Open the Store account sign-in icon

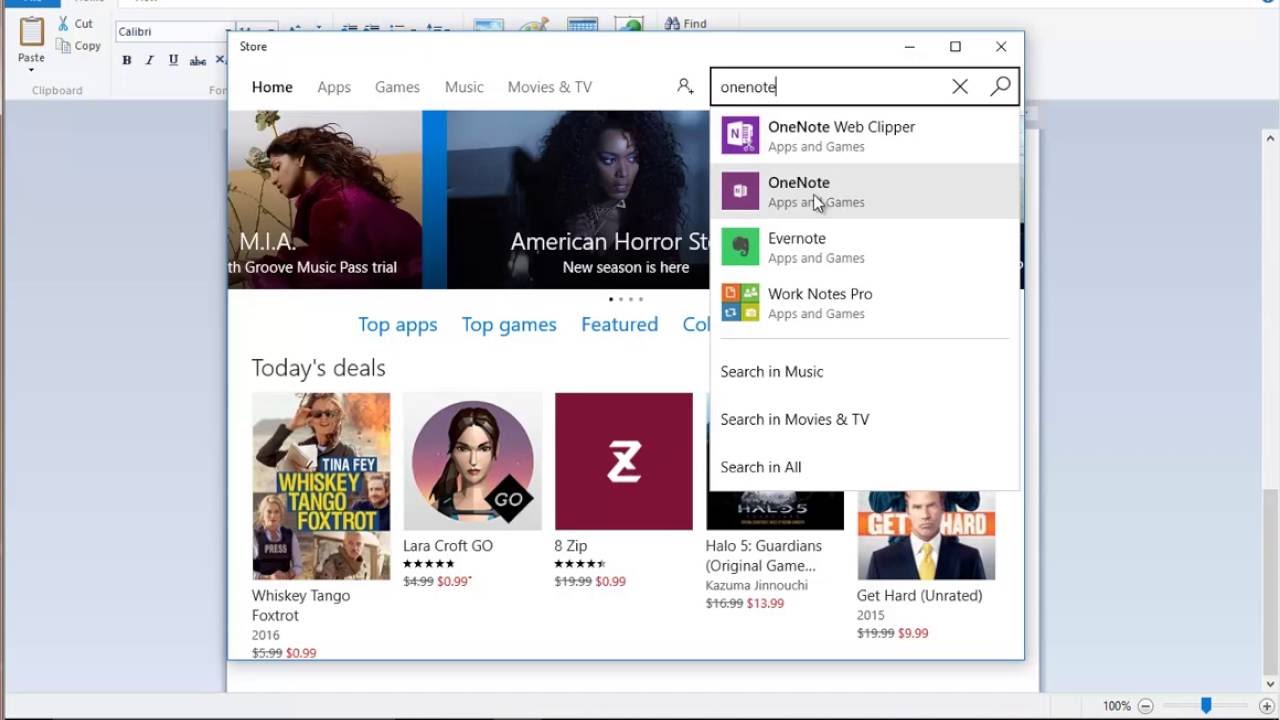pyautogui.click(x=685, y=87)
